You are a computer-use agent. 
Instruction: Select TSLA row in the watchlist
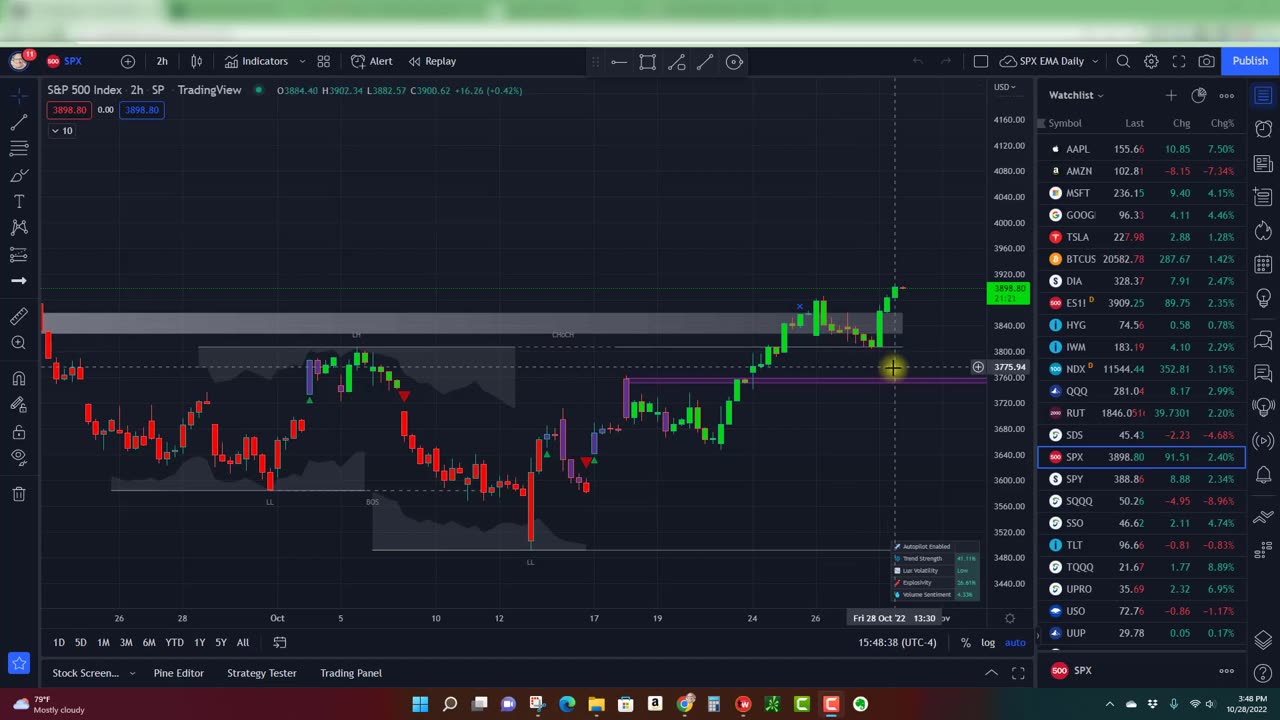1142,237
